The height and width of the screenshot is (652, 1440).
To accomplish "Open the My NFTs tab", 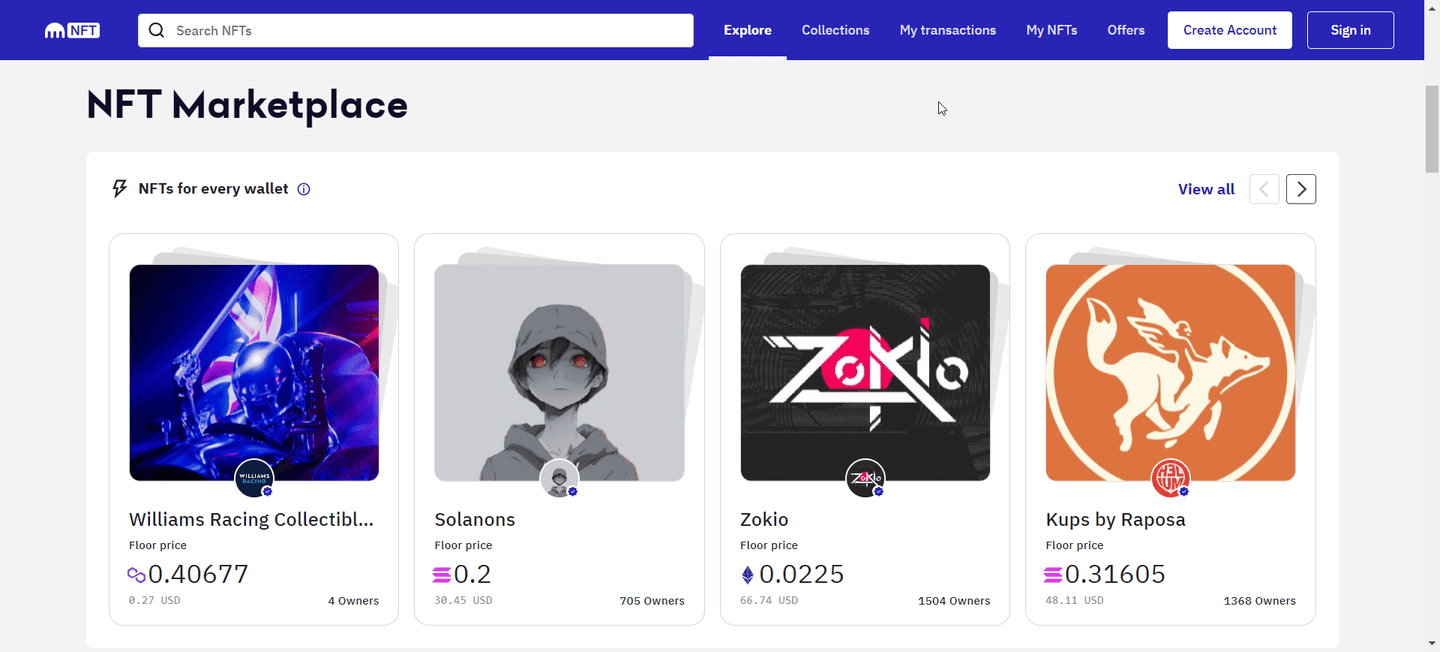I will tap(1051, 30).
